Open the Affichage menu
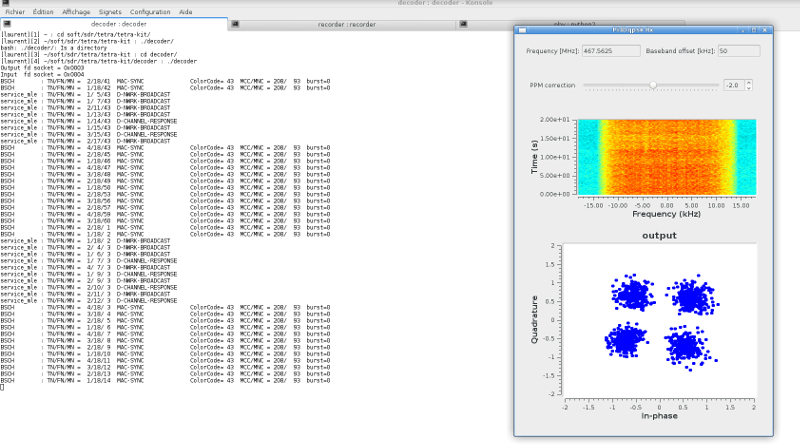 tap(76, 12)
